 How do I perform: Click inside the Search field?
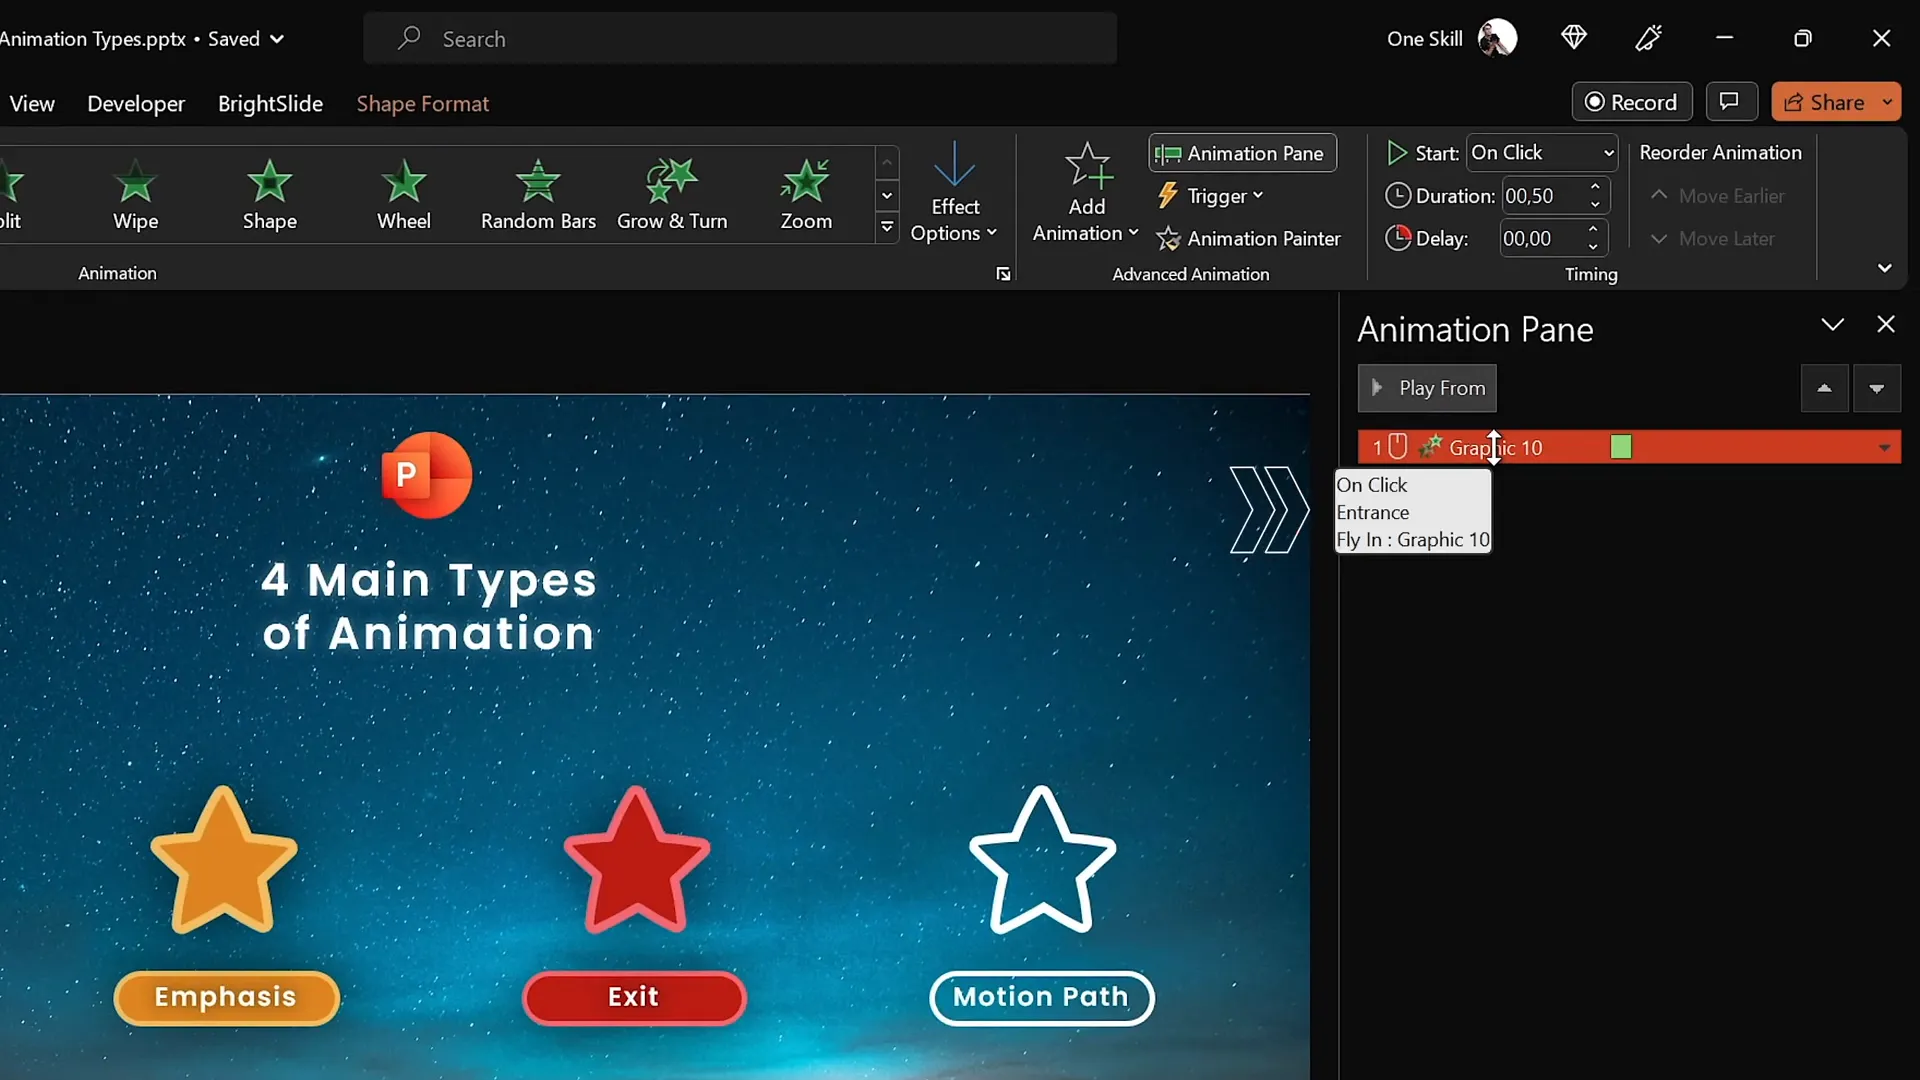(740, 39)
